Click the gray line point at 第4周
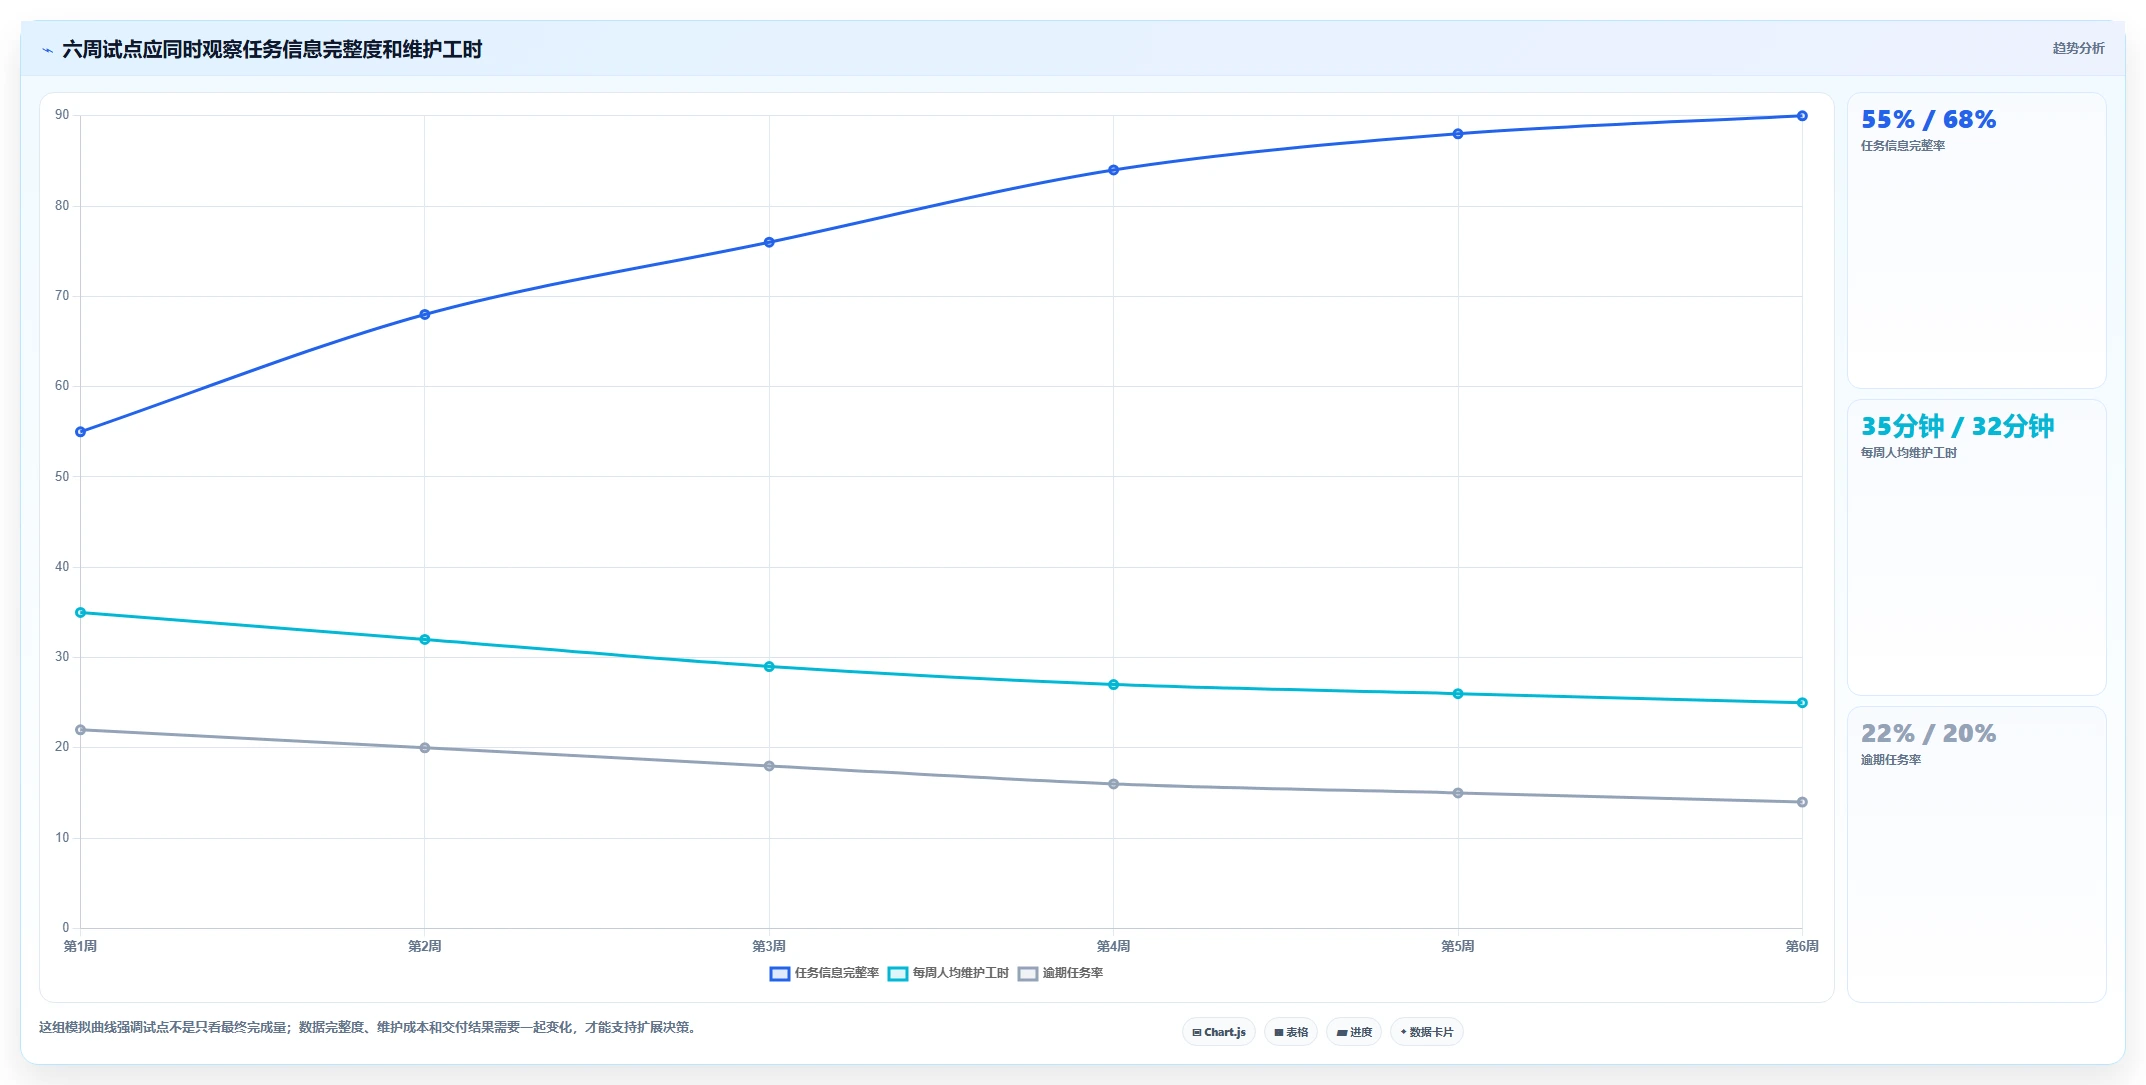The width and height of the screenshot is (2146, 1085). (1113, 784)
